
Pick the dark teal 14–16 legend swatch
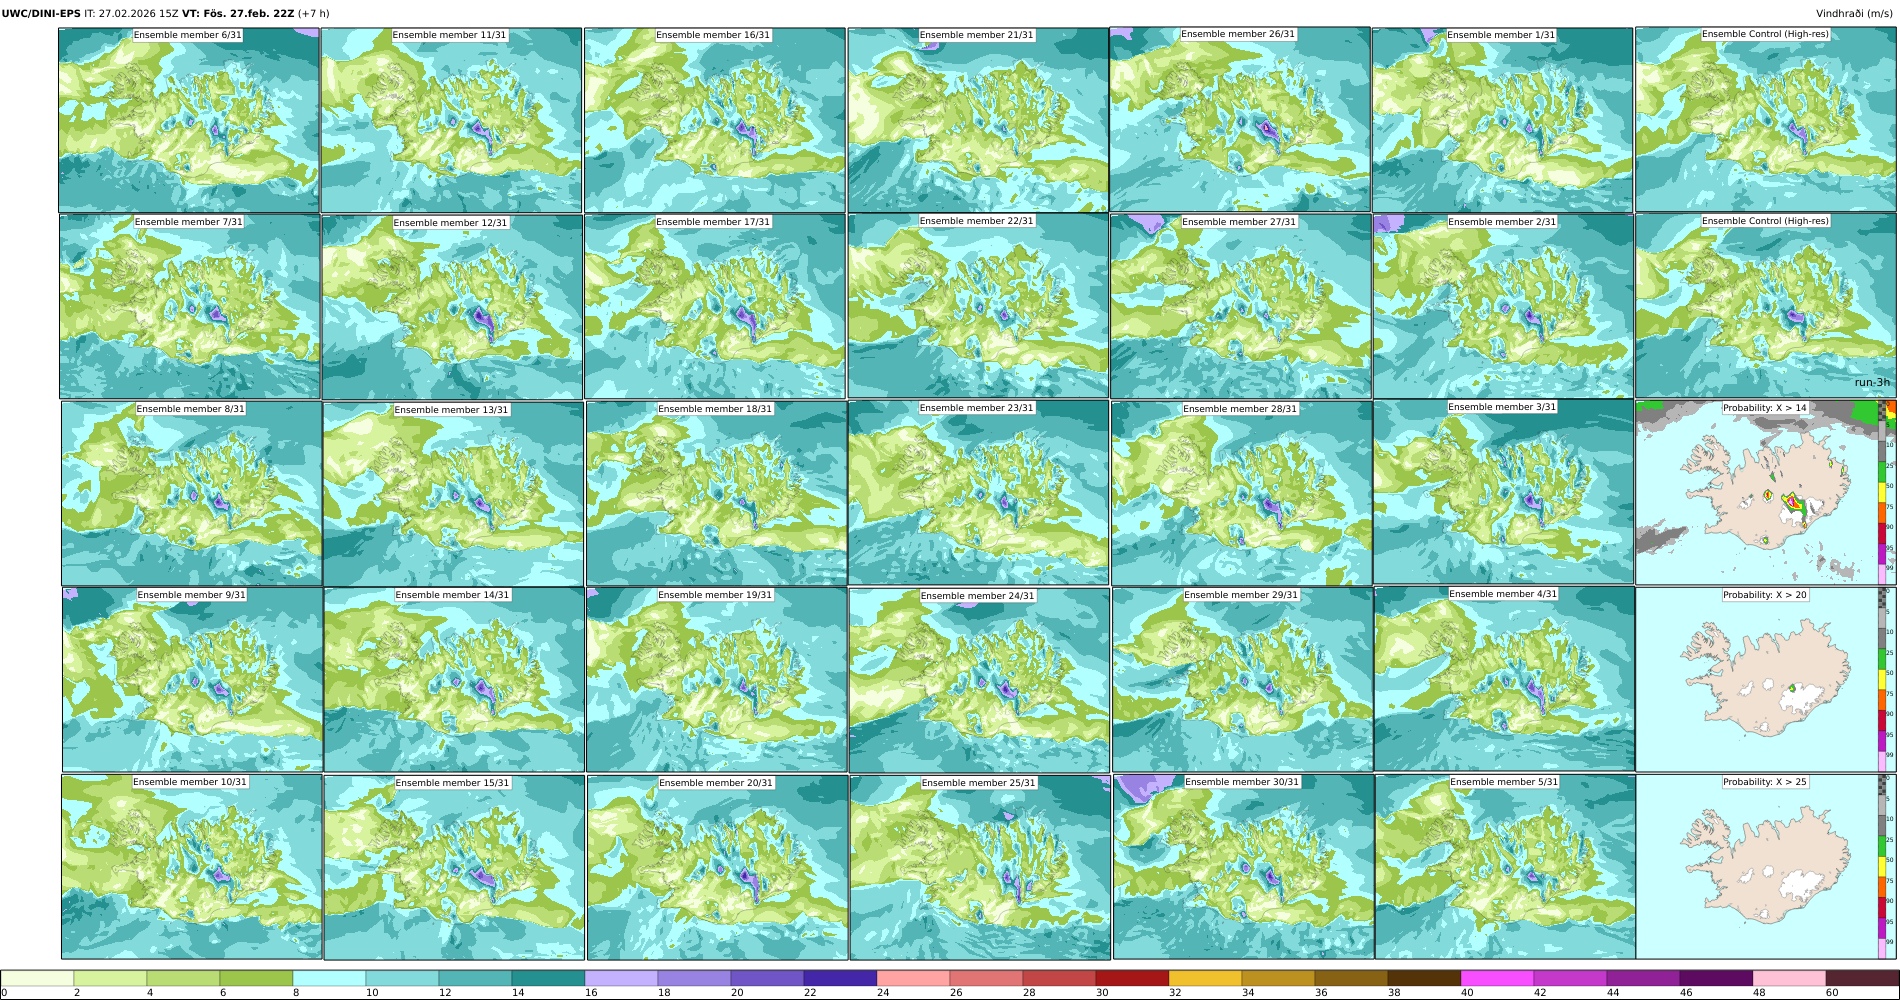(x=548, y=978)
